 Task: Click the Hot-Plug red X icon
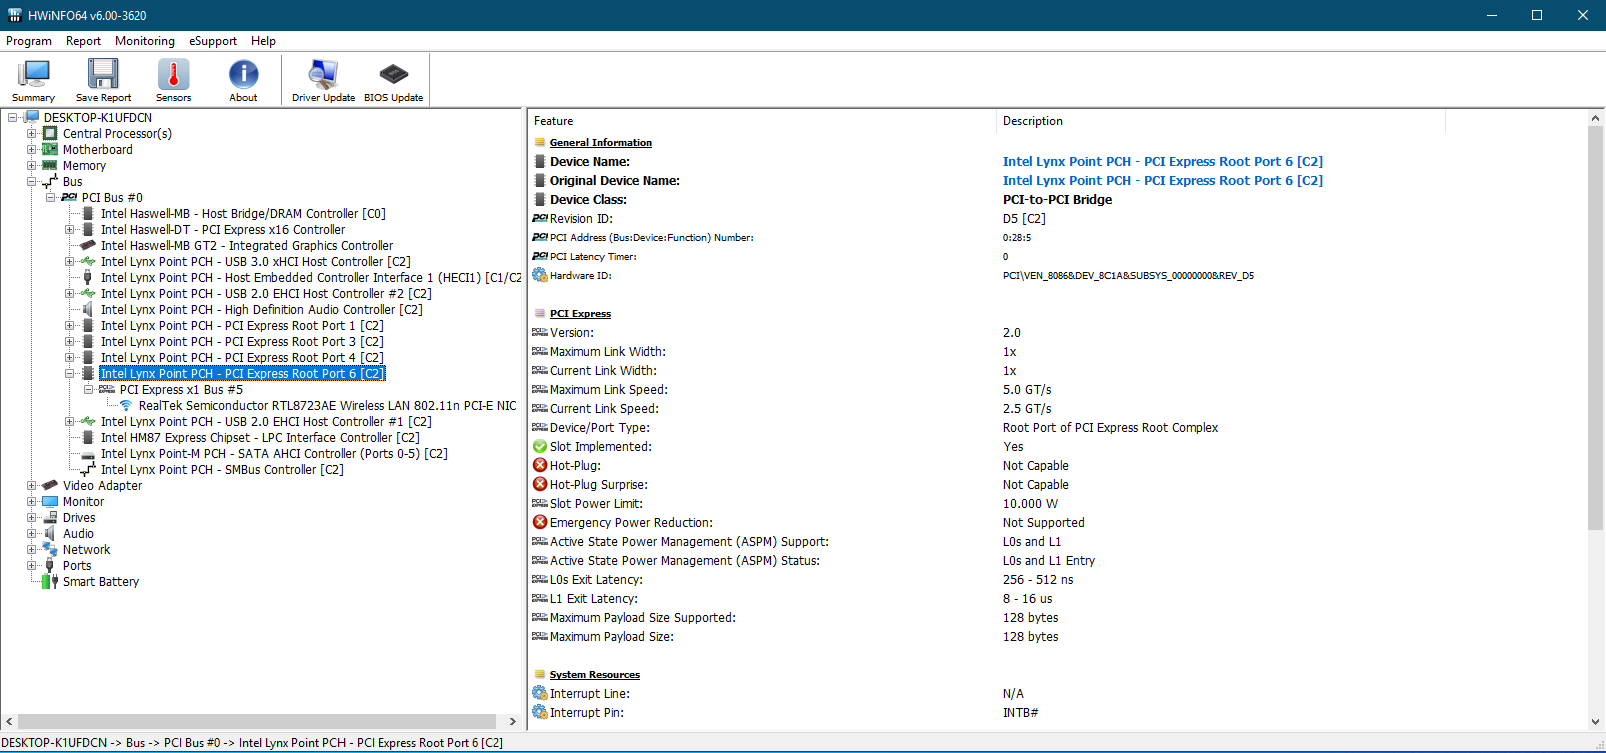click(x=540, y=465)
